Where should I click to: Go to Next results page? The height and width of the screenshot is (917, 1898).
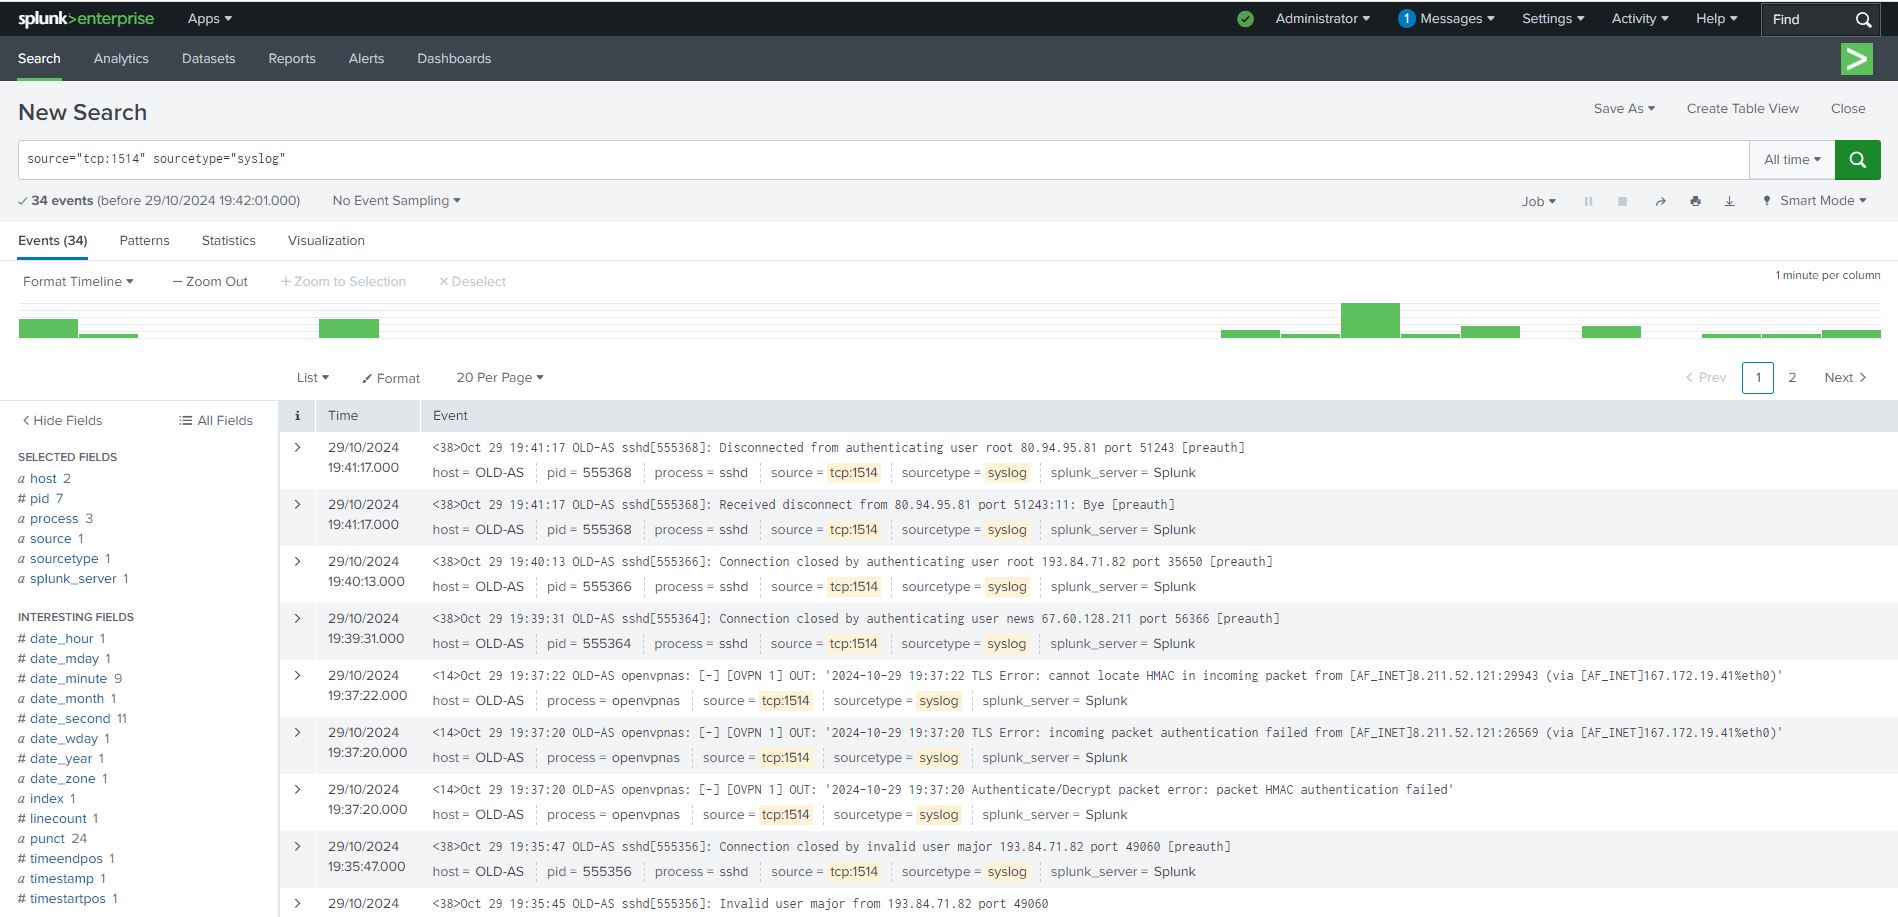[x=1845, y=378]
